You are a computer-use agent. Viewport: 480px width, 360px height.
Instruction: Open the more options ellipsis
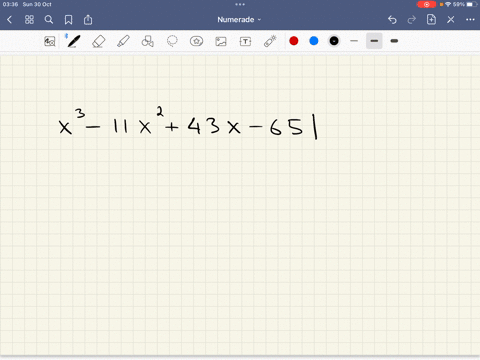point(470,20)
